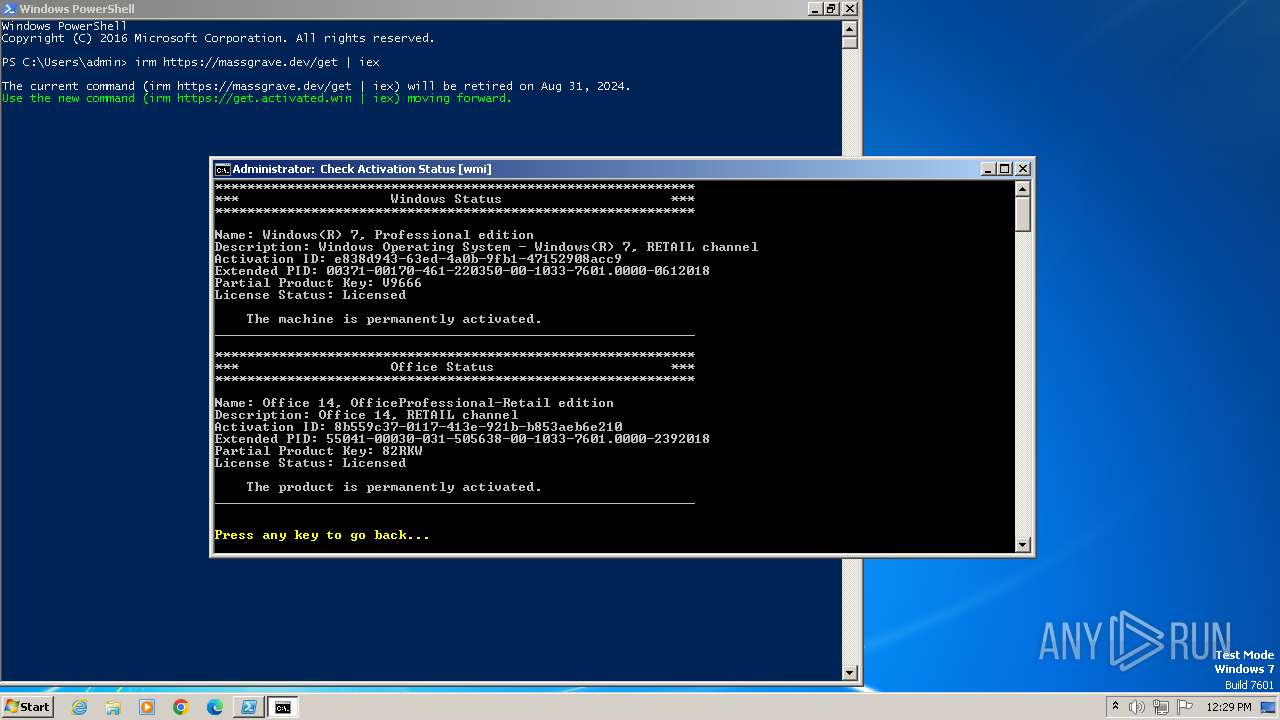Click 'Name: Windows(R) 7, Professional edition' line

[x=374, y=235]
